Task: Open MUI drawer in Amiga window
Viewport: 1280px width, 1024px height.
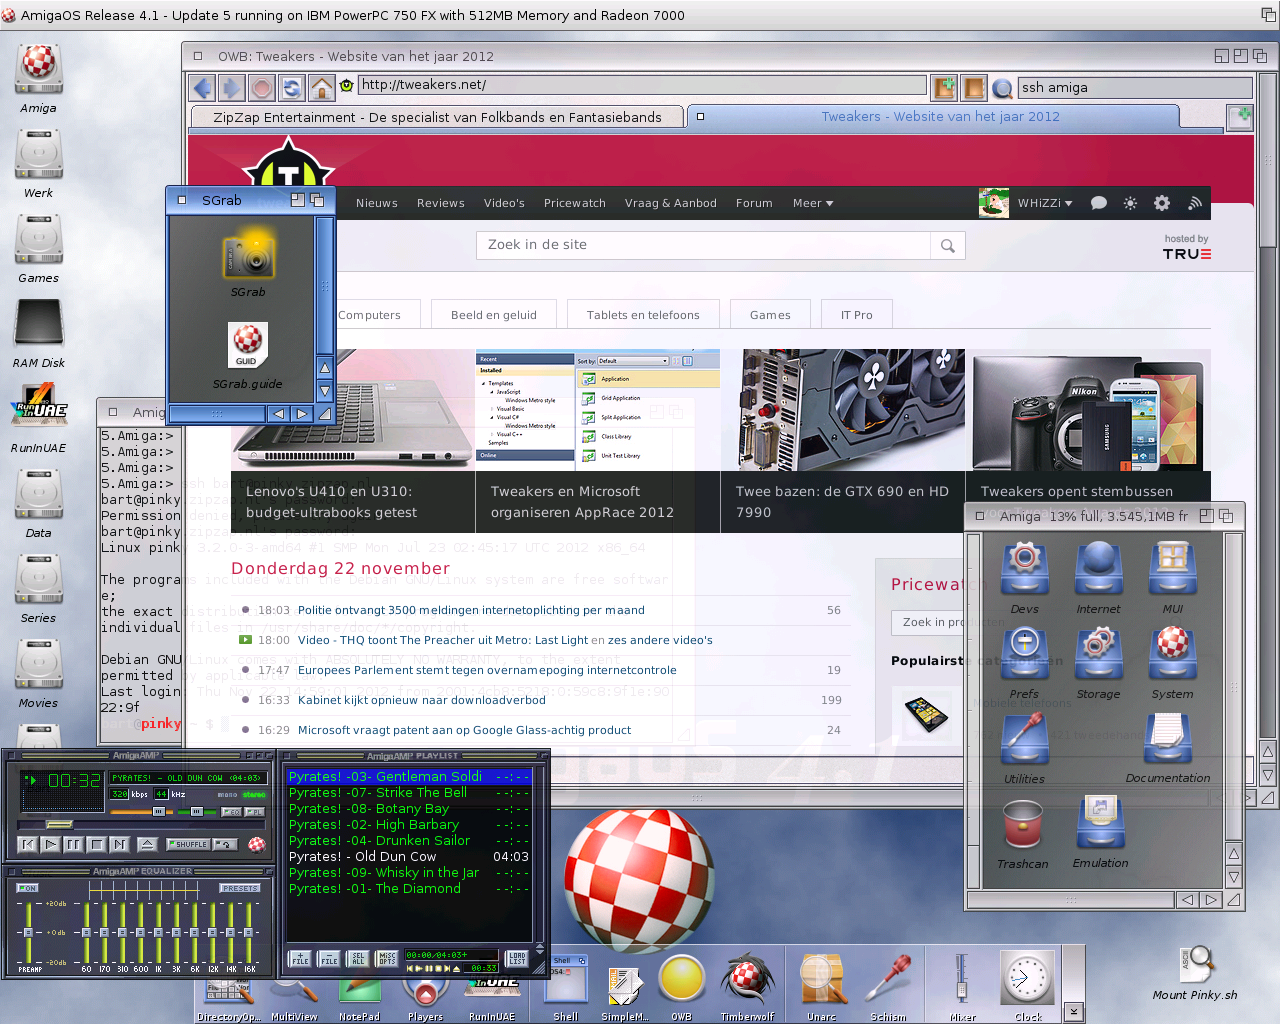Action: pyautogui.click(x=1172, y=568)
